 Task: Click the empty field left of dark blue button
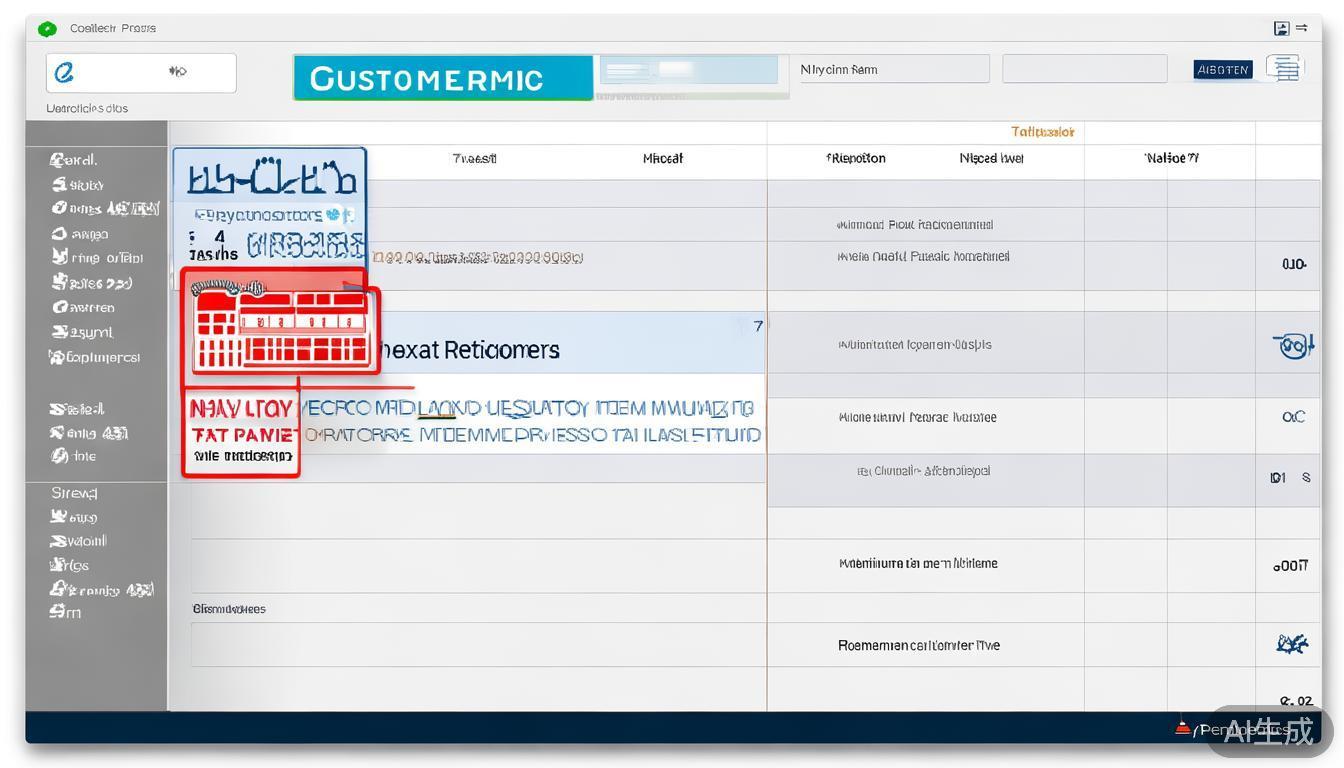(x=1084, y=69)
